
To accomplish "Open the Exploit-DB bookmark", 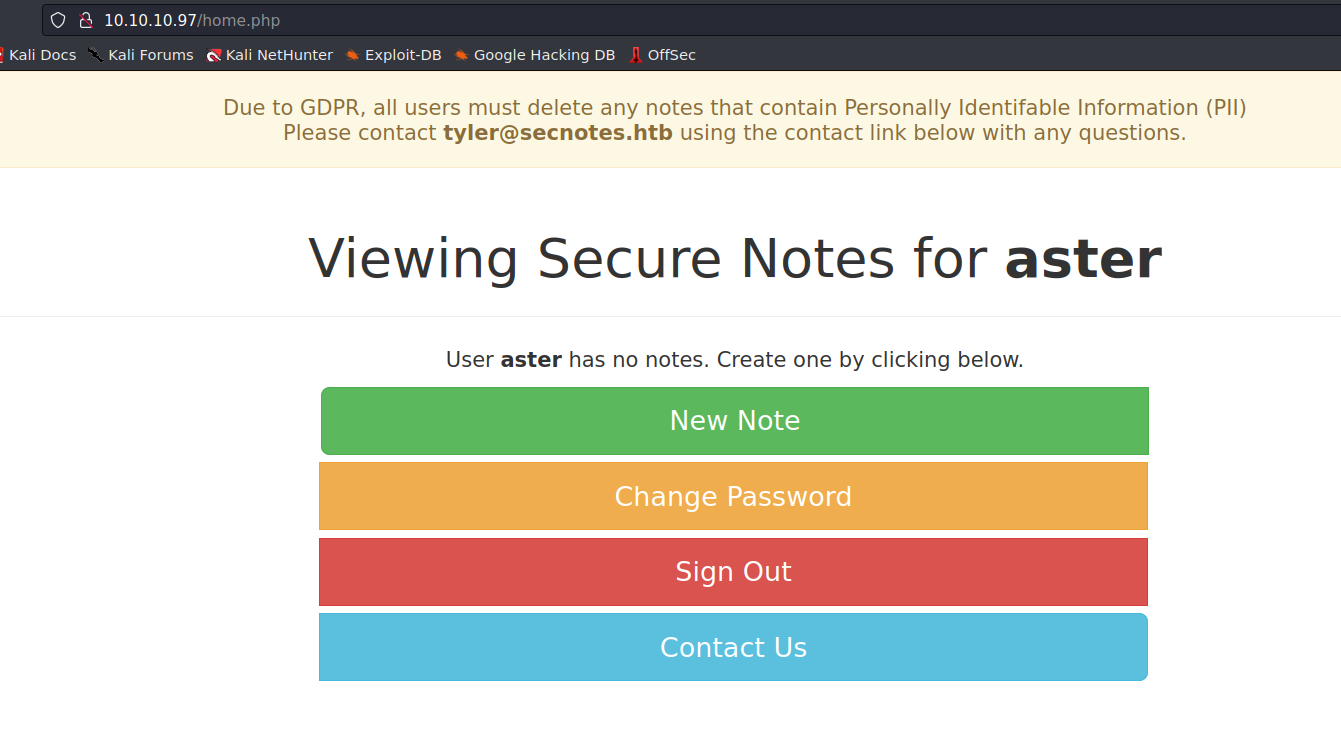I will pyautogui.click(x=393, y=55).
